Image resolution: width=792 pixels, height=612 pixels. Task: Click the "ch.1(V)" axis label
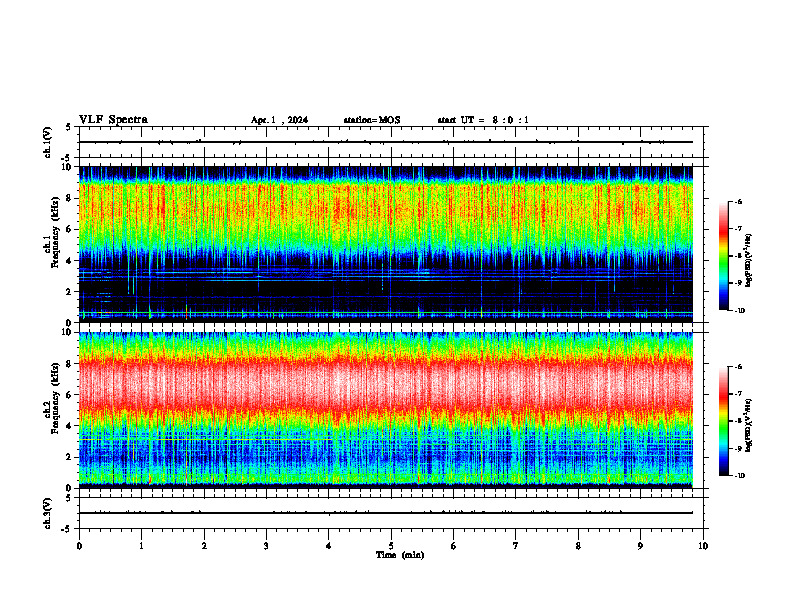click(47, 142)
